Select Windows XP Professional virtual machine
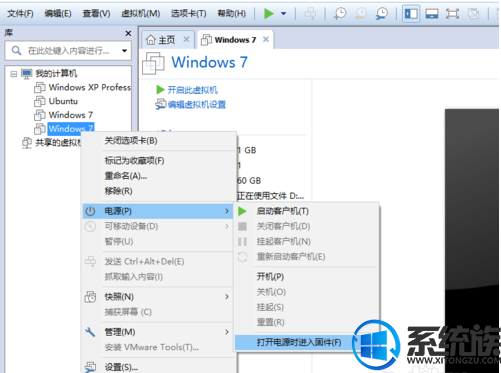 tap(89, 87)
